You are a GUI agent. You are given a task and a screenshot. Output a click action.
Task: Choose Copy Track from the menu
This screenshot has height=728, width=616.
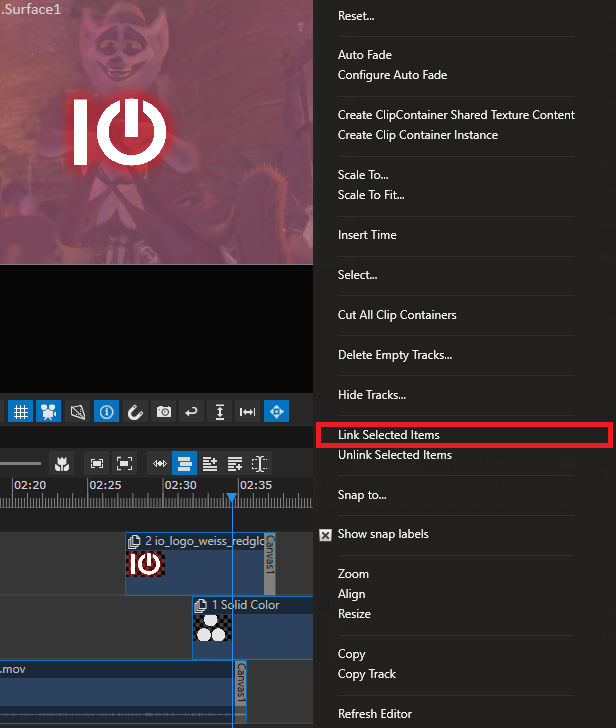pos(367,674)
